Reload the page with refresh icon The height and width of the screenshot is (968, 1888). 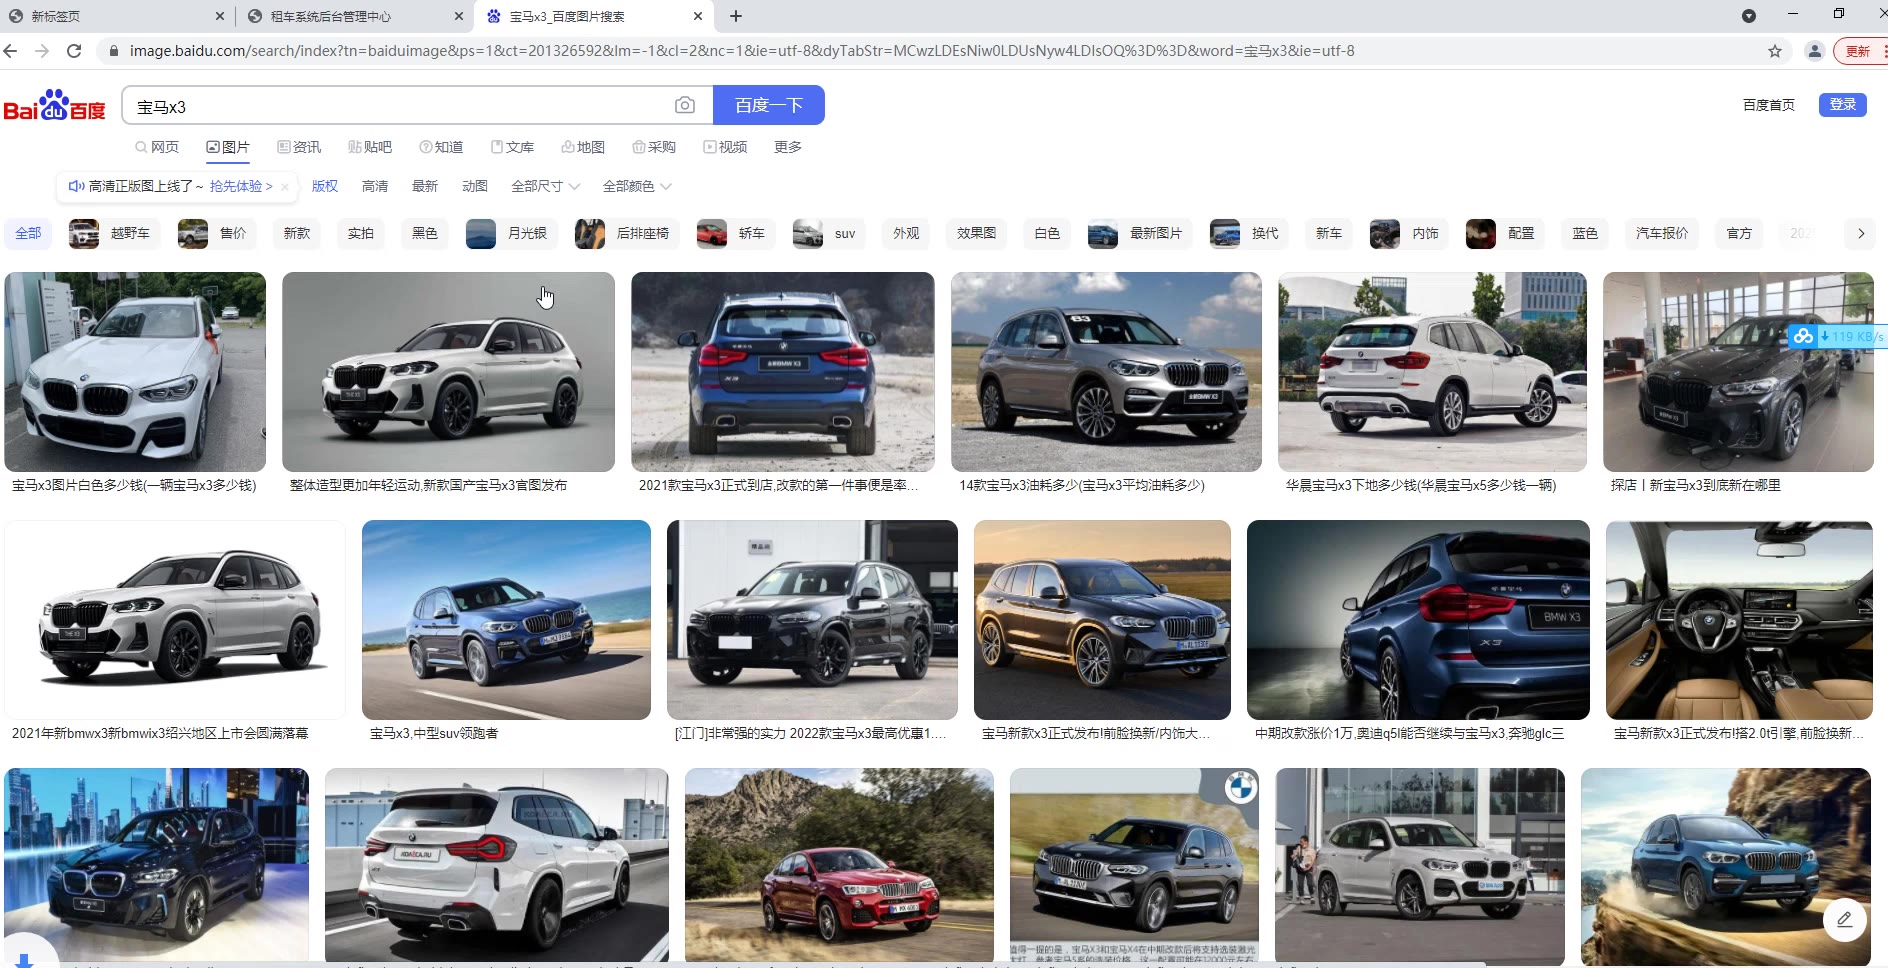tap(74, 51)
